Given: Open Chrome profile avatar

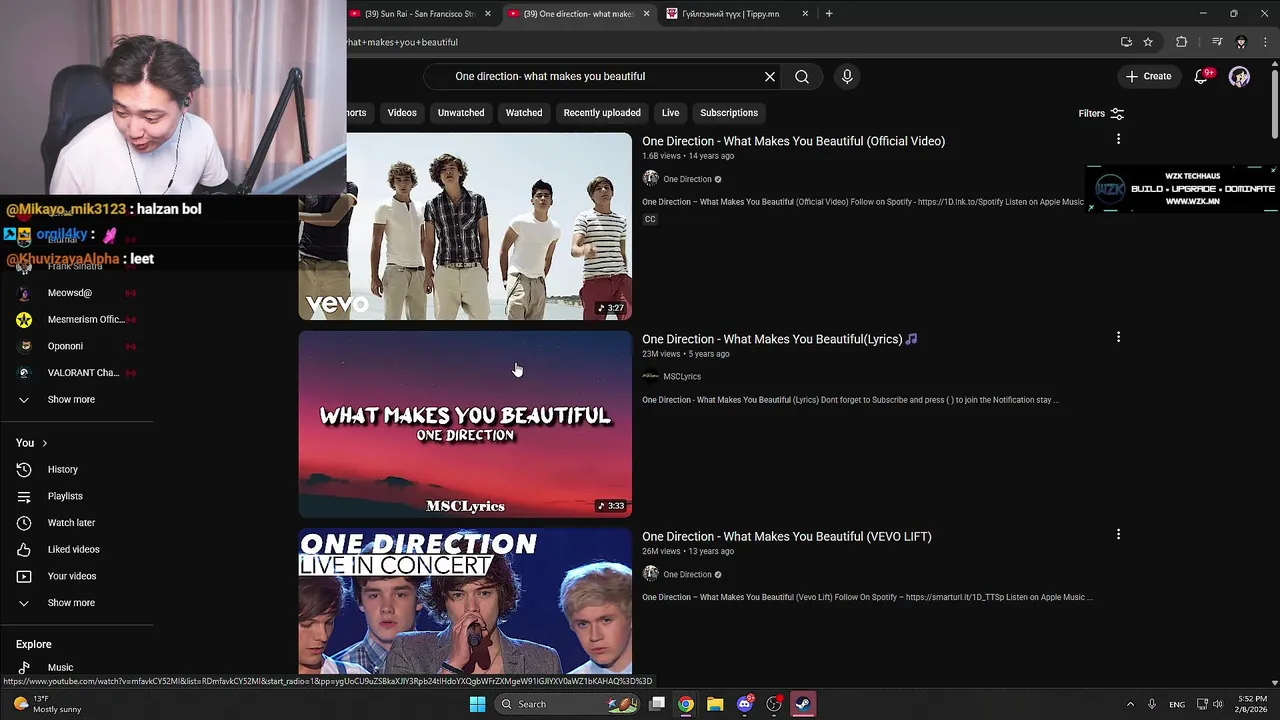Looking at the screenshot, I should [x=1241, y=42].
